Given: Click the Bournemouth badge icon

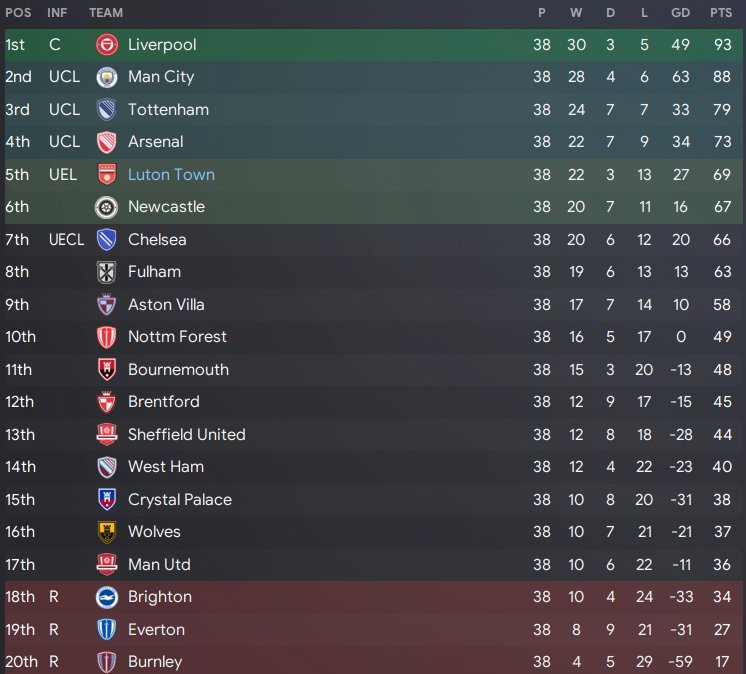Looking at the screenshot, I should (x=107, y=370).
